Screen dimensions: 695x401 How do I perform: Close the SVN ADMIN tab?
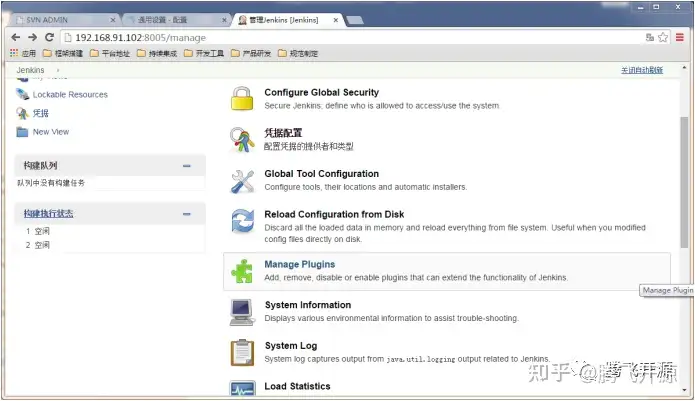coord(113,20)
